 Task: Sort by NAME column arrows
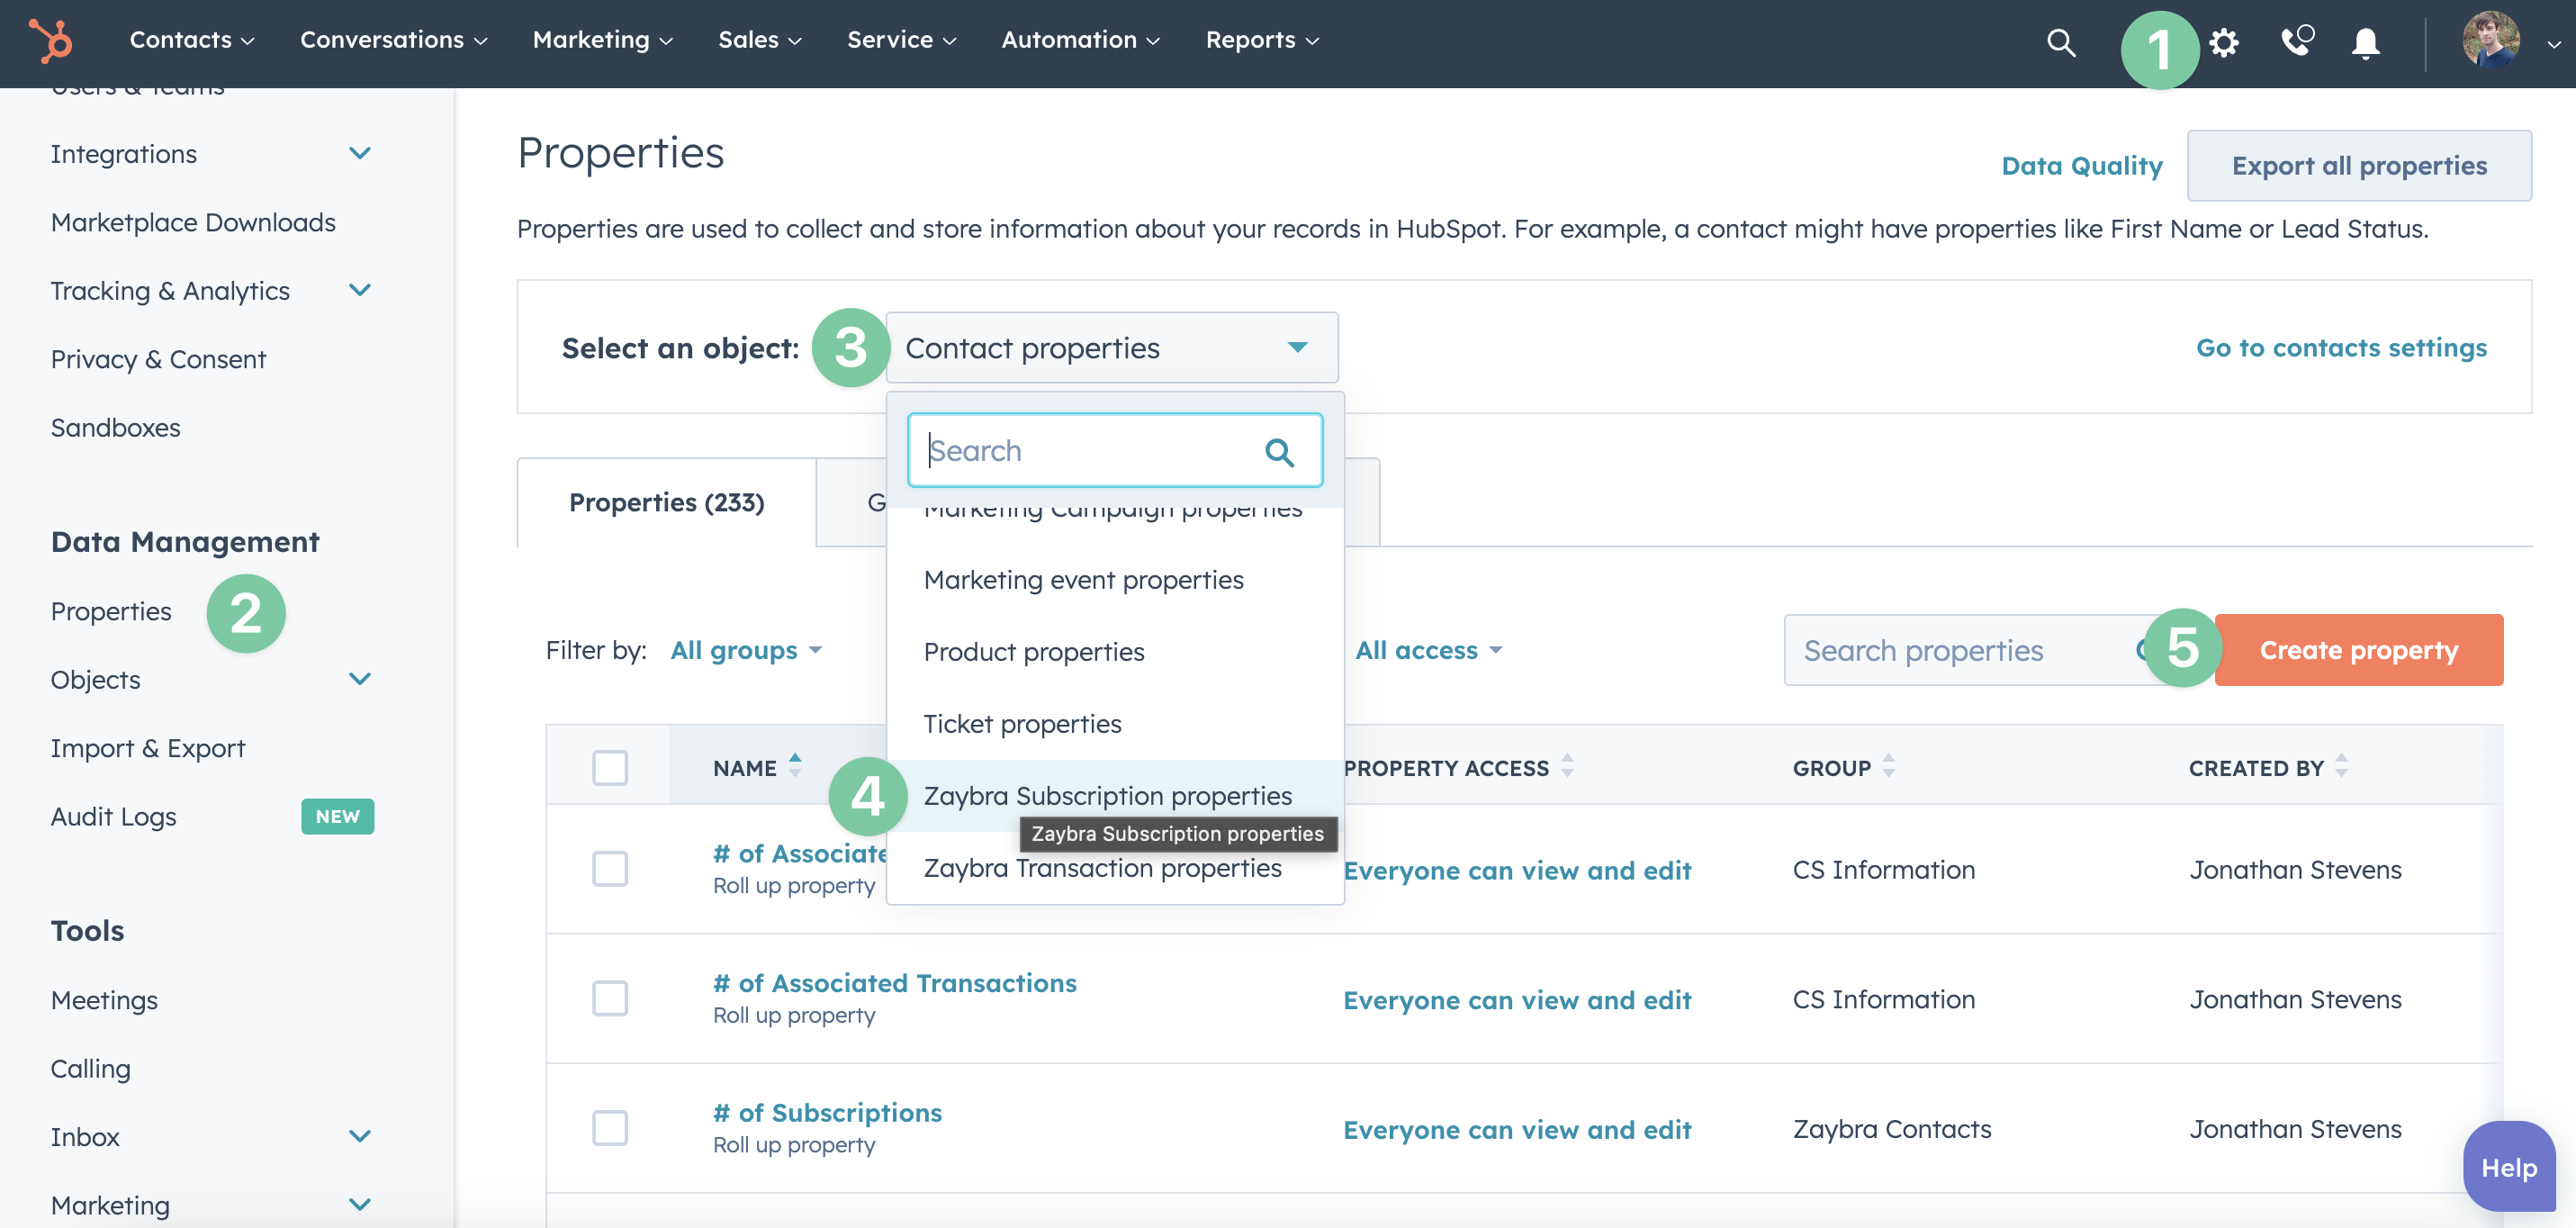click(795, 766)
